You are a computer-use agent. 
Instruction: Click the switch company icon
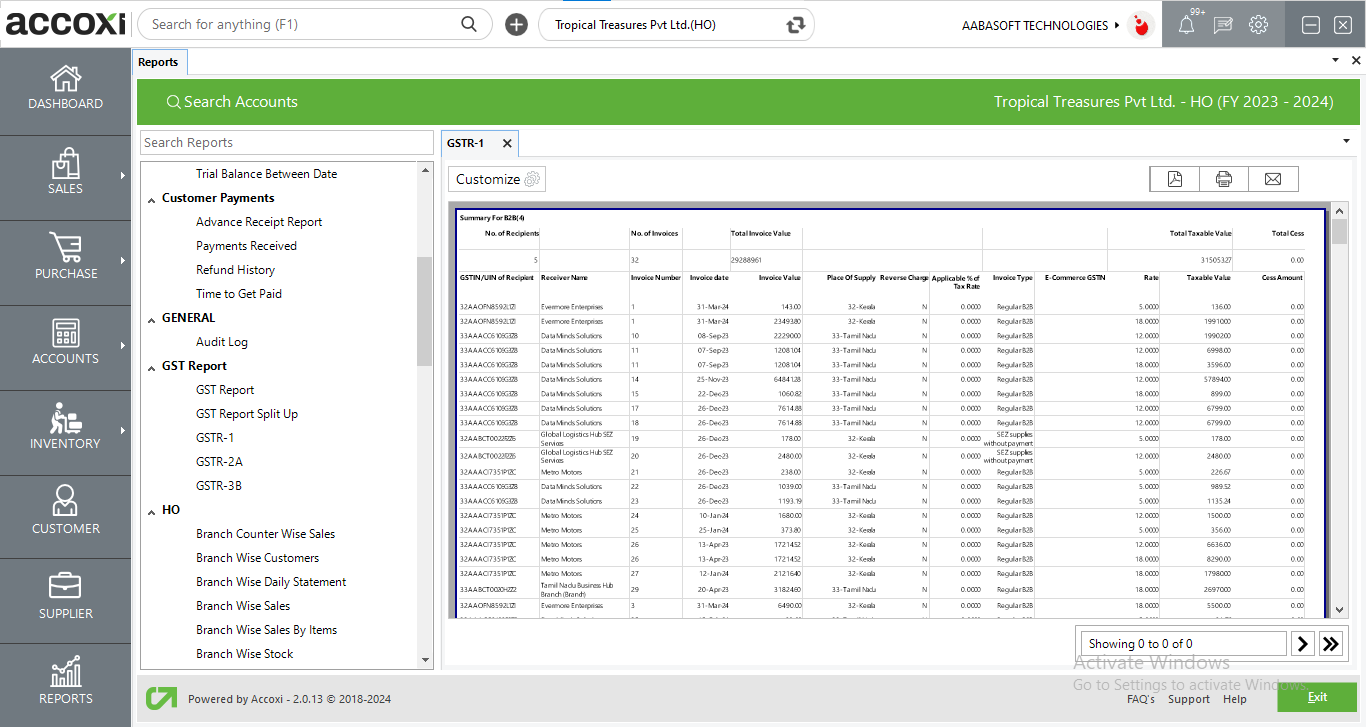tap(796, 25)
